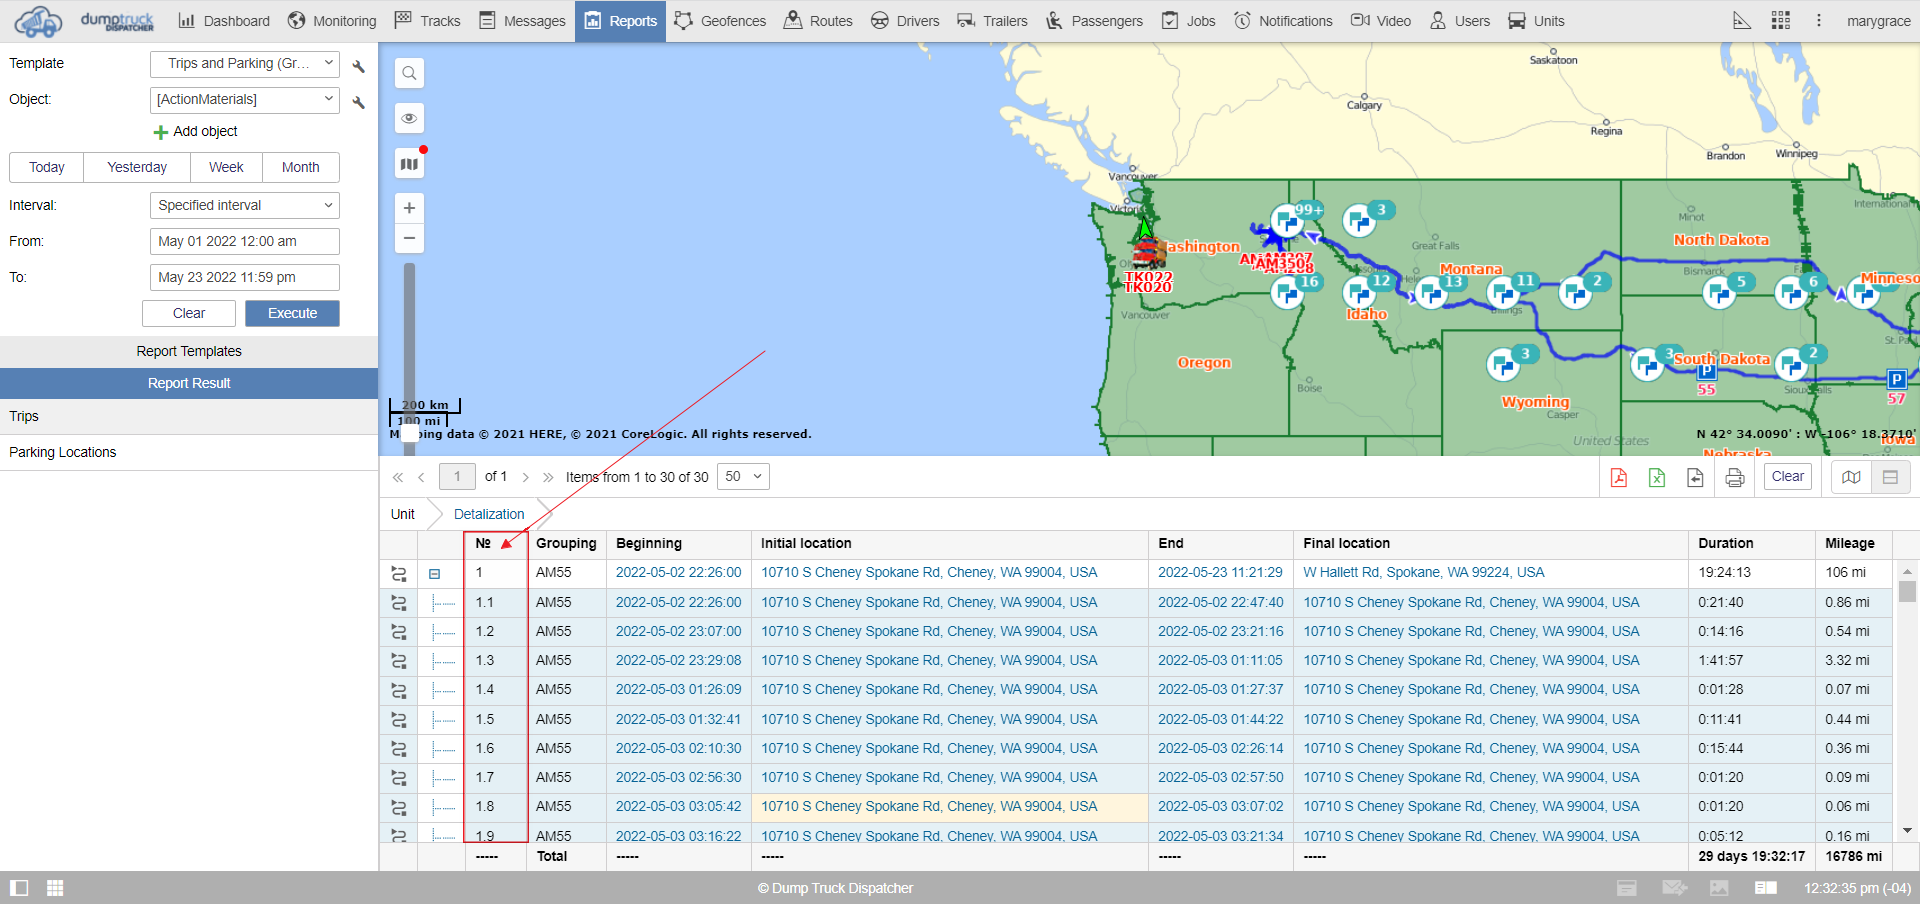1920x904 pixels.
Task: Export report to Excel icon
Action: 1656,478
